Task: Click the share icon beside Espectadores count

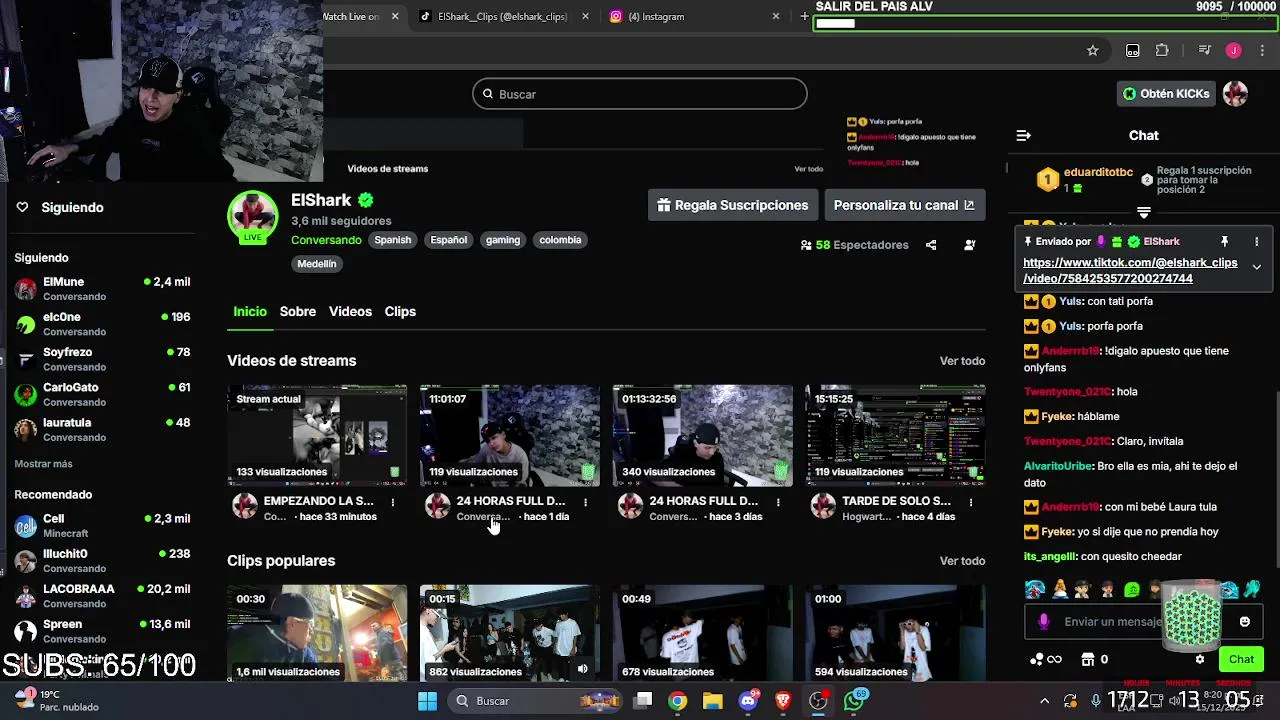Action: 931,245
